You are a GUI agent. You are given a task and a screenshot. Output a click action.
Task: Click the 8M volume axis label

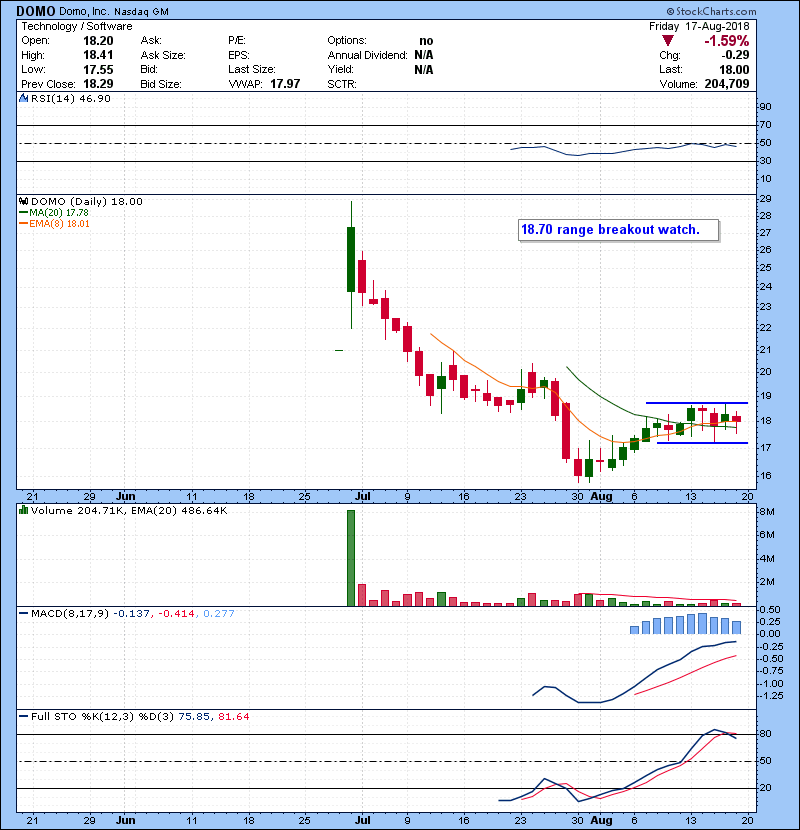[x=767, y=512]
